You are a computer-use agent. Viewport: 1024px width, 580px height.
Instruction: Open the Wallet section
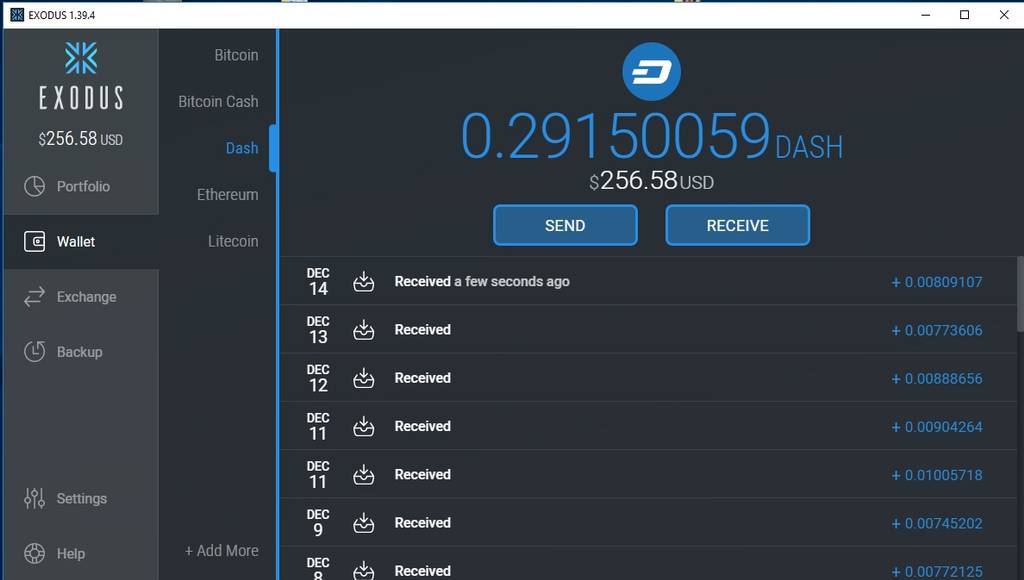pyautogui.click(x=81, y=242)
